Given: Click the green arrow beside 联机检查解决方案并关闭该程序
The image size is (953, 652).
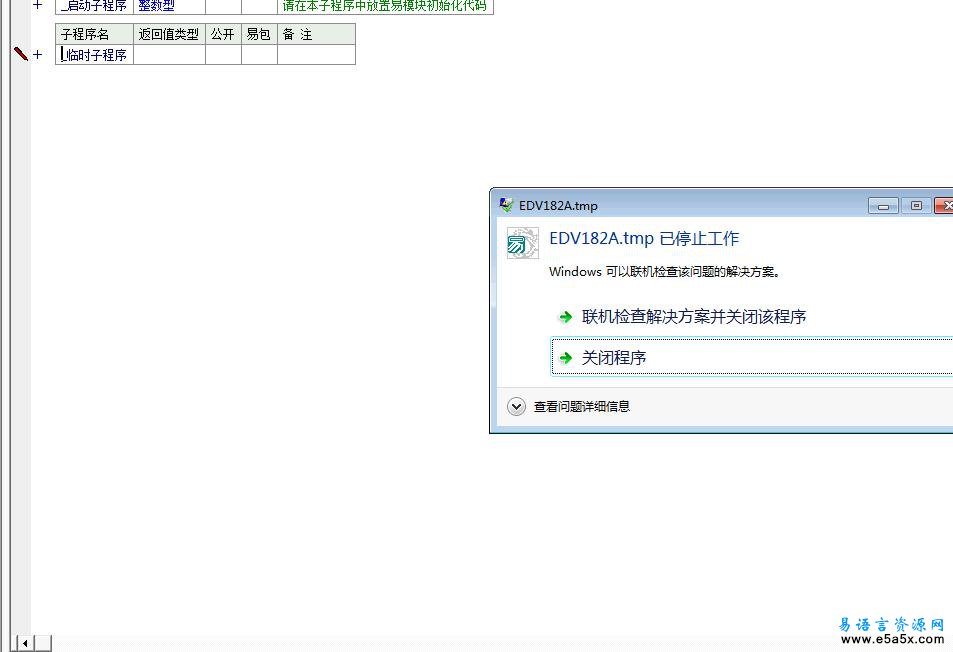Looking at the screenshot, I should [x=566, y=317].
